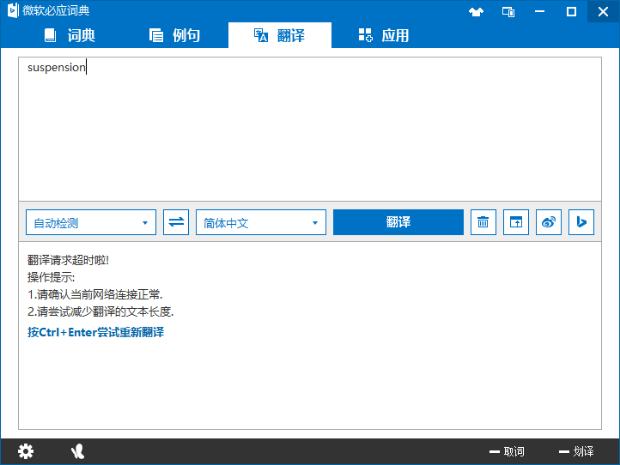Click the Bing Dictionary app logo
This screenshot has width=620, height=465.
pos(13,10)
